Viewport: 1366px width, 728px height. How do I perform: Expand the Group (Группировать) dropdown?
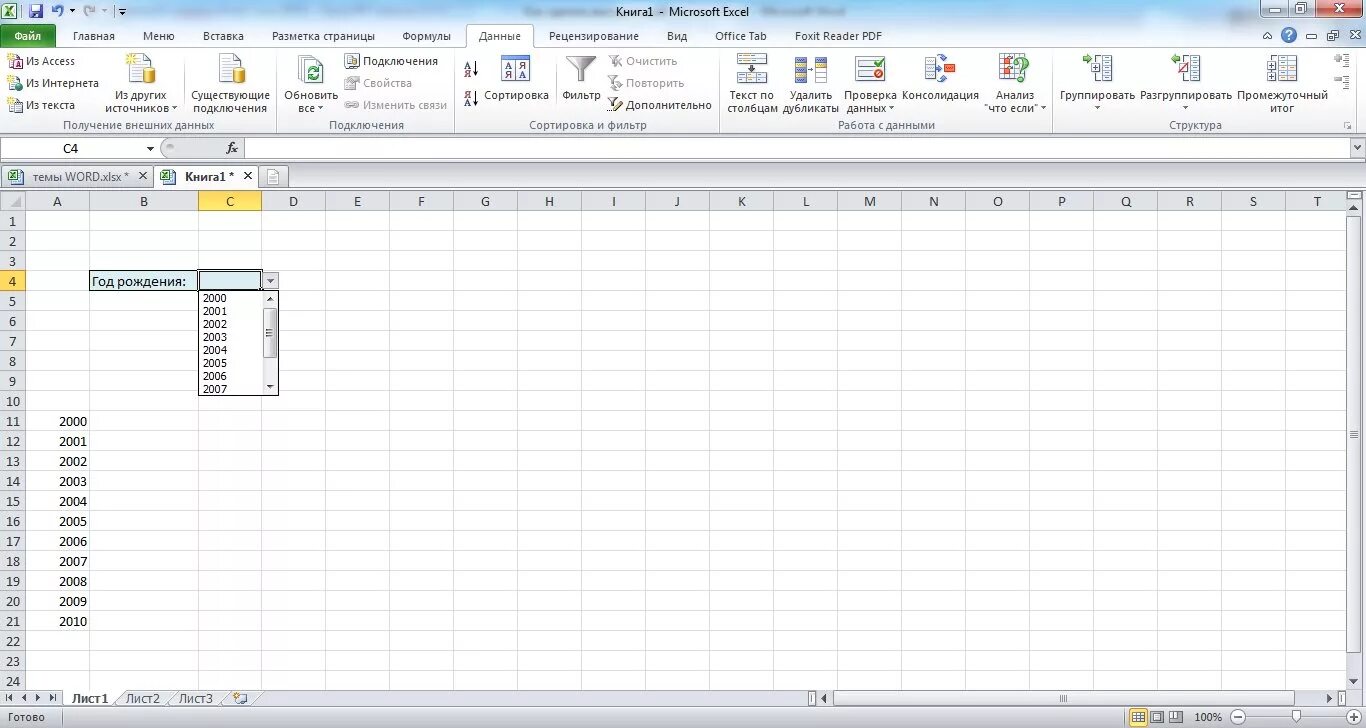1097,108
